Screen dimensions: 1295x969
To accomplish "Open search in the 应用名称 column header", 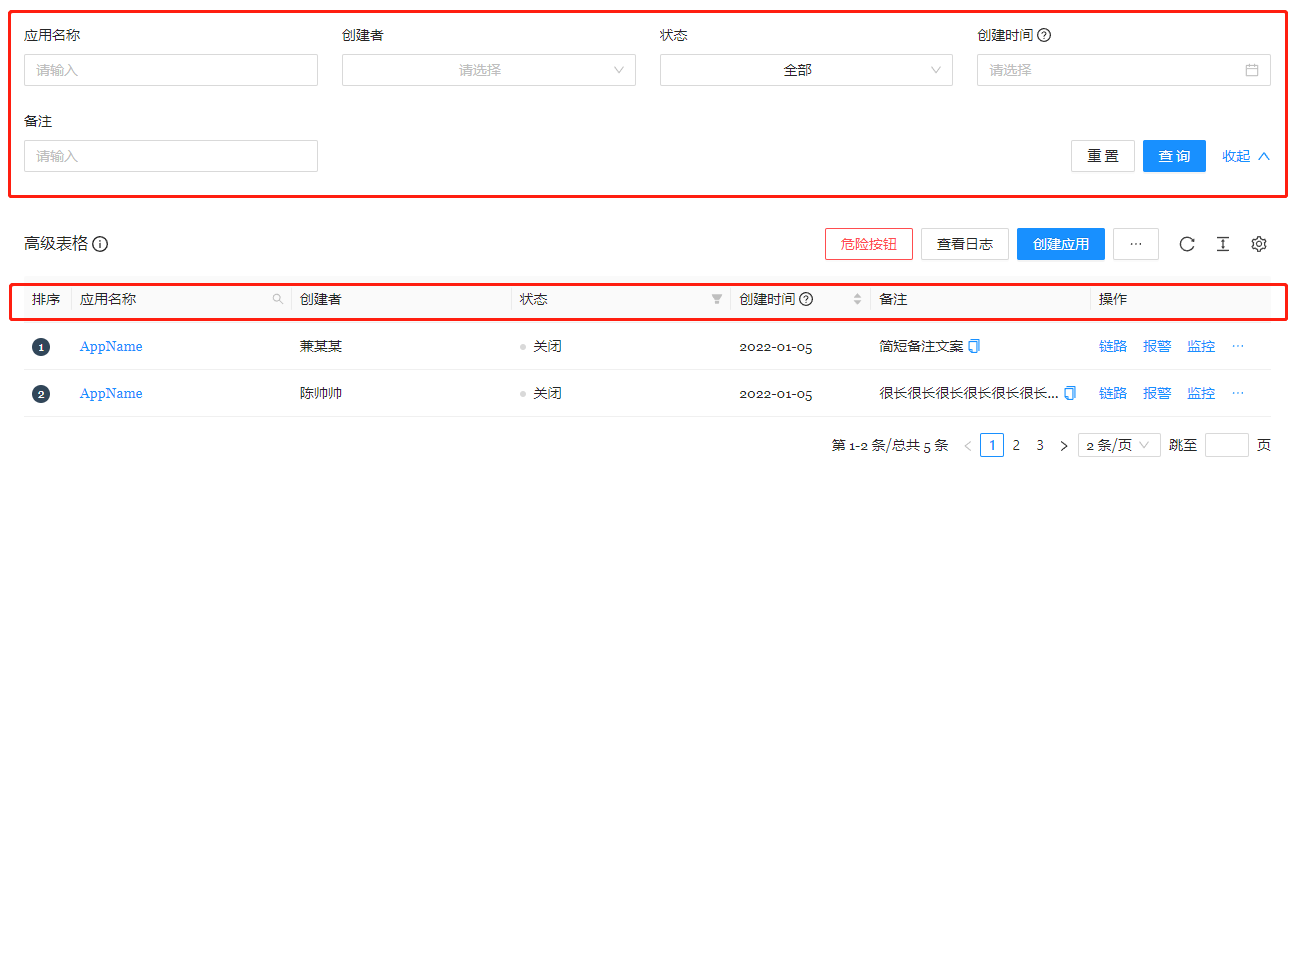I will tap(277, 298).
